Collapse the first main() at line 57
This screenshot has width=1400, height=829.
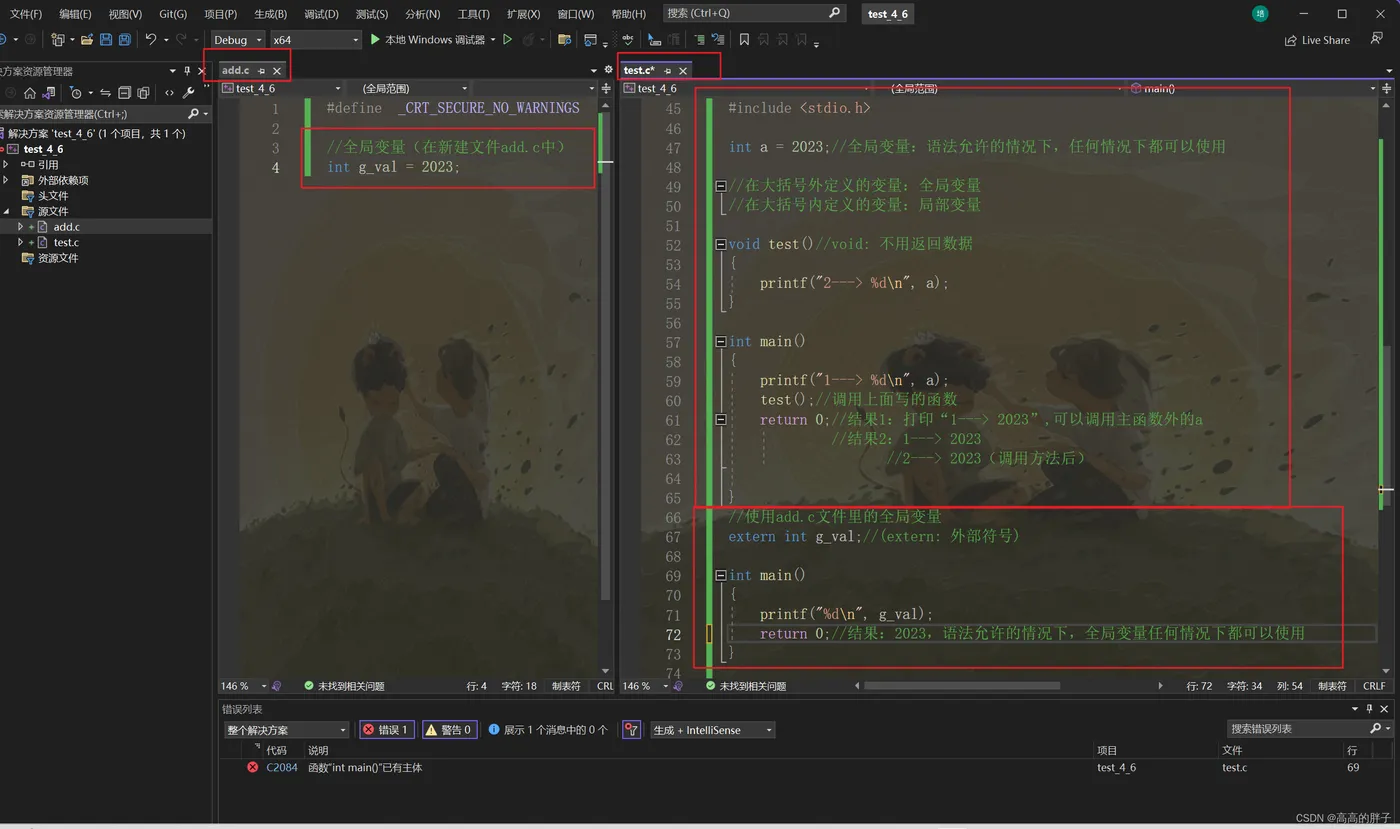(721, 342)
